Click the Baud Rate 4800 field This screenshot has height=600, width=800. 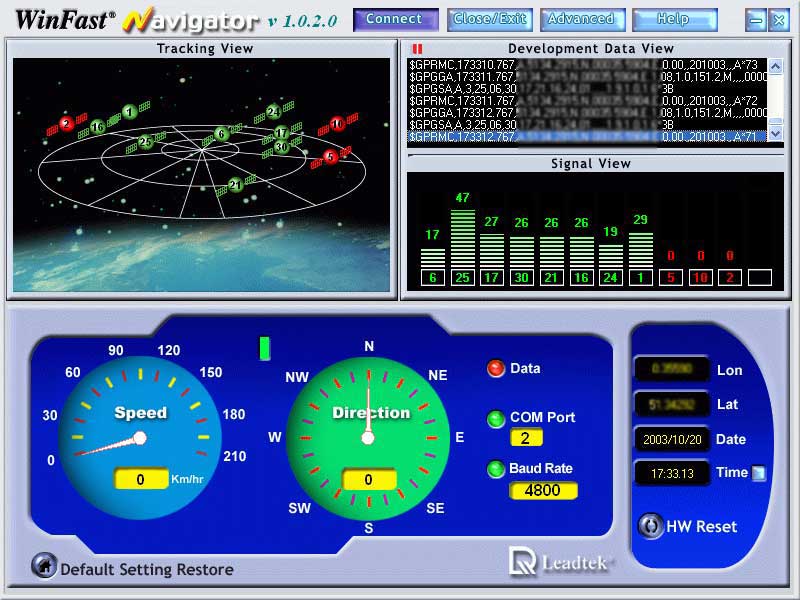[x=543, y=490]
